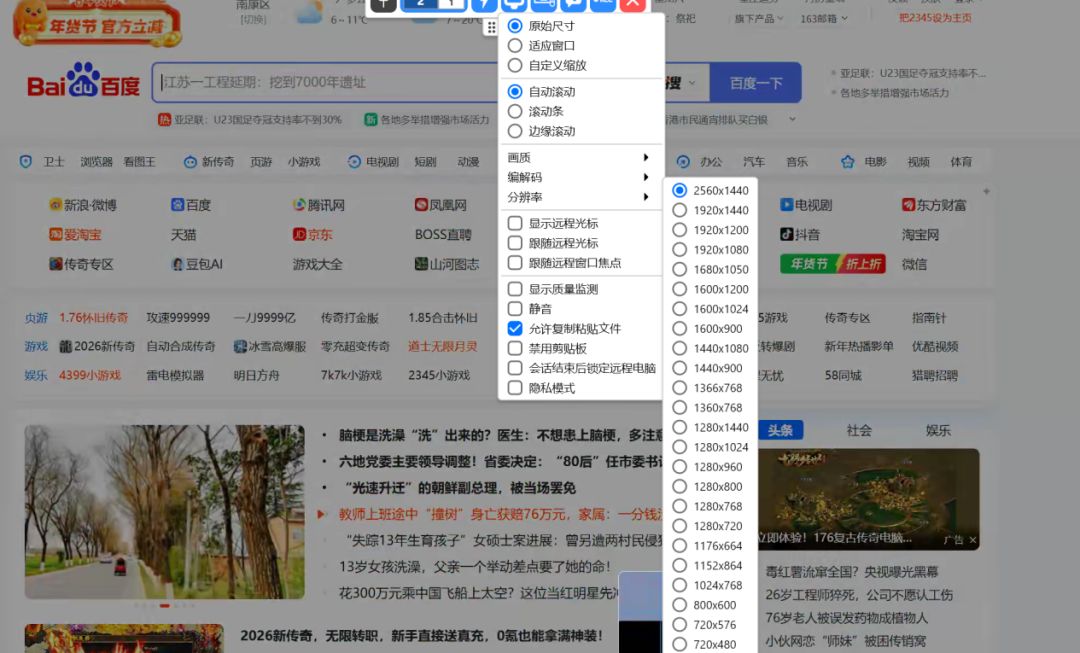The width and height of the screenshot is (1080, 653).
Task: Choose 800x600 resolution
Action: click(x=705, y=605)
